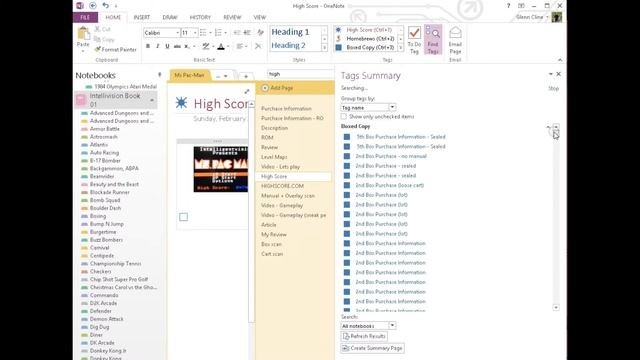Activate the Format Painter tool

tap(116, 49)
